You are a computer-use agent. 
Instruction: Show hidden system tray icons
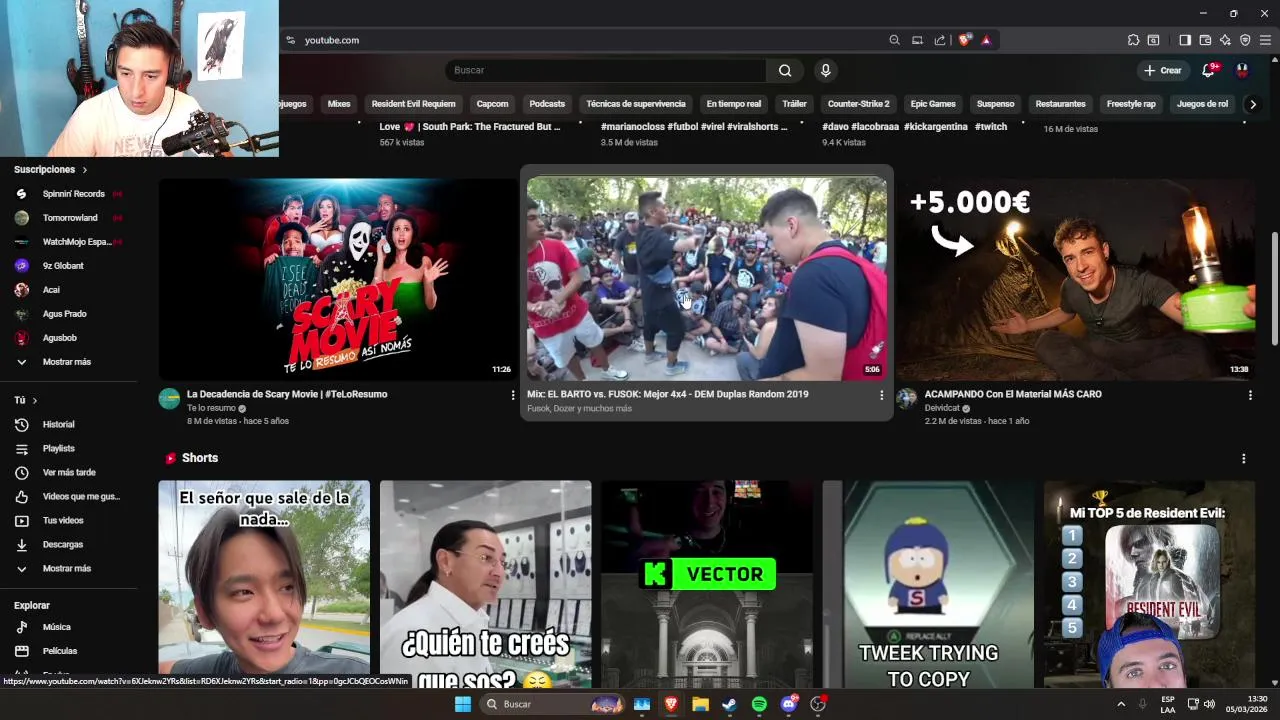pos(1121,704)
